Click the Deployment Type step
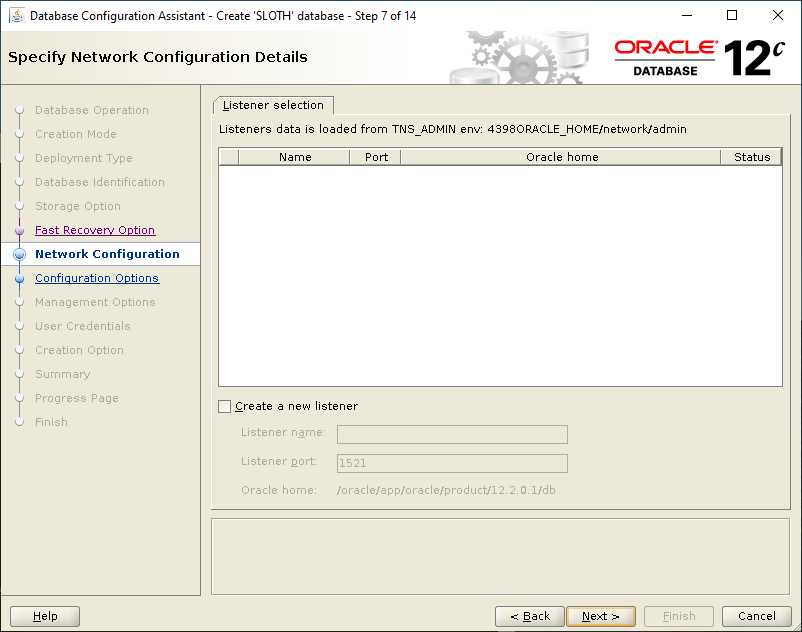This screenshot has height=632, width=802. (x=83, y=158)
